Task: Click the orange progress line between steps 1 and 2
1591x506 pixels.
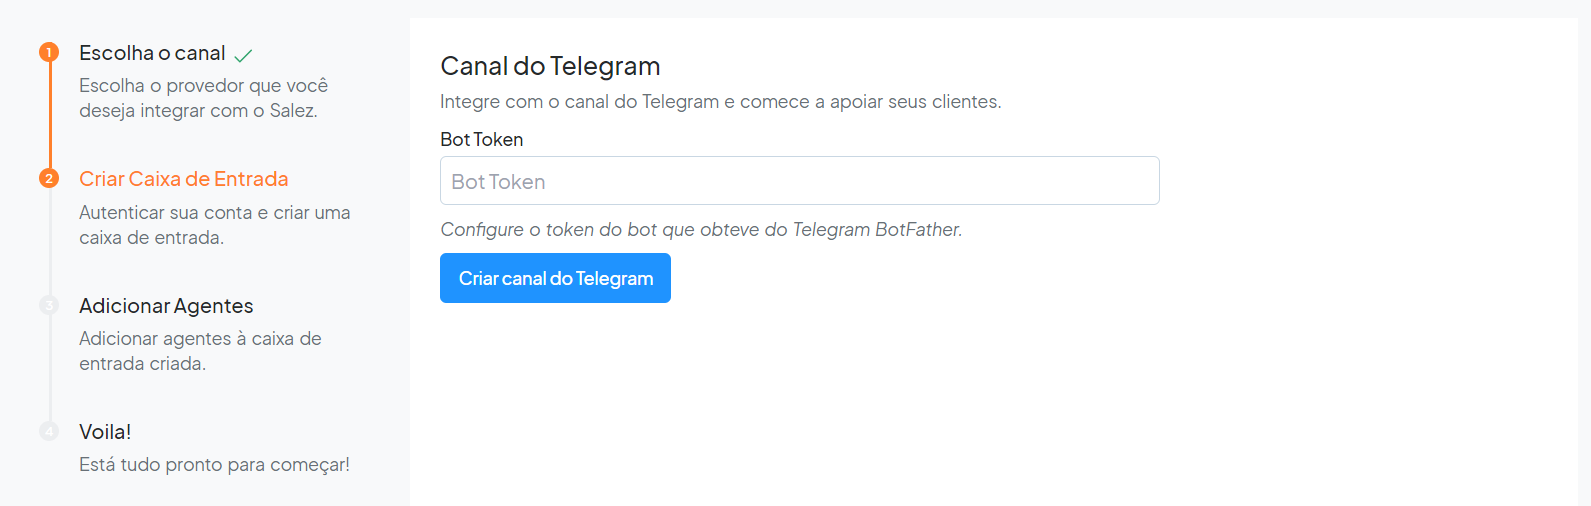Action: pos(49,115)
